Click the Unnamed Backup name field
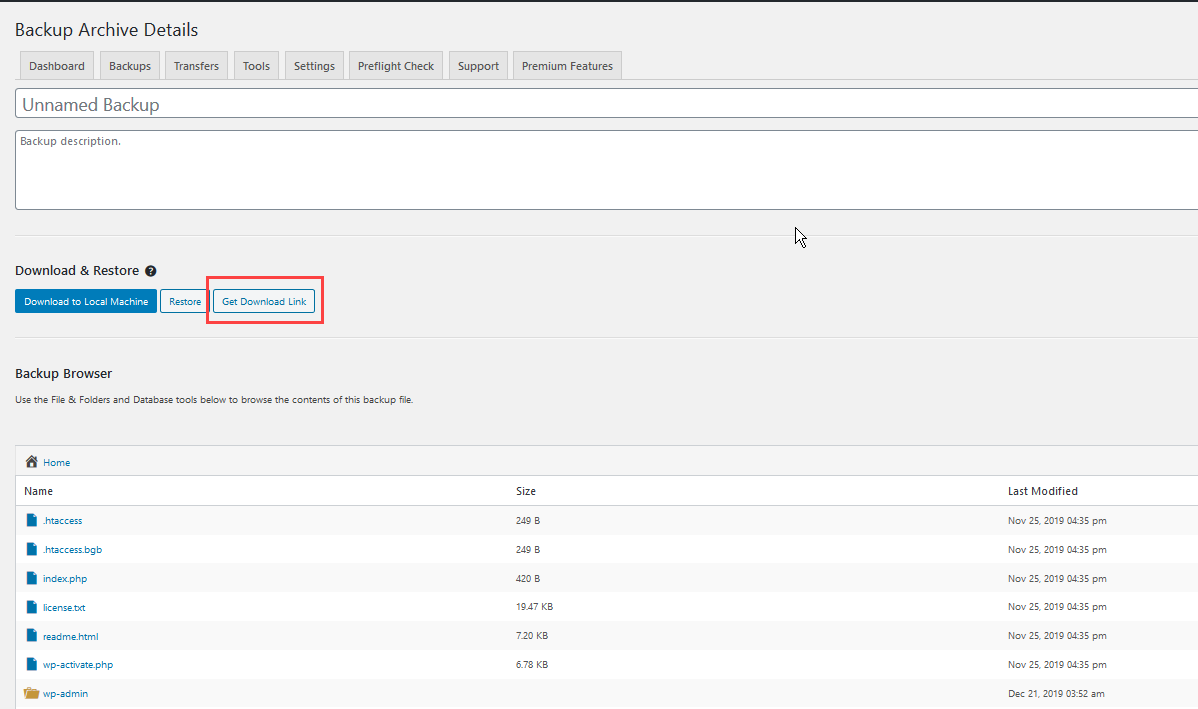Viewport: 1198px width, 709px height. pos(400,103)
